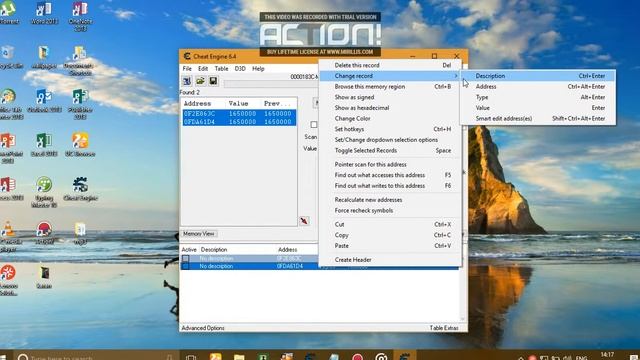Choose Find out what writes to this address
The image size is (640, 360).
click(x=390, y=186)
